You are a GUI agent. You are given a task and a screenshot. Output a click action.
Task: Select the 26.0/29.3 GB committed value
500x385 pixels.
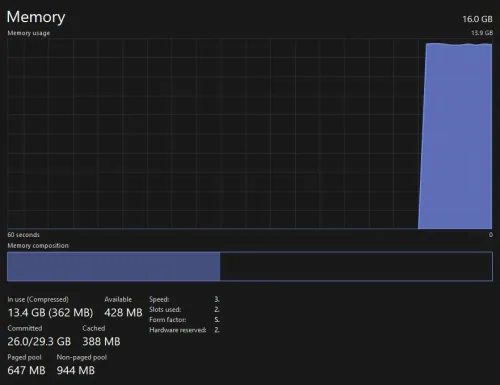click(39, 341)
